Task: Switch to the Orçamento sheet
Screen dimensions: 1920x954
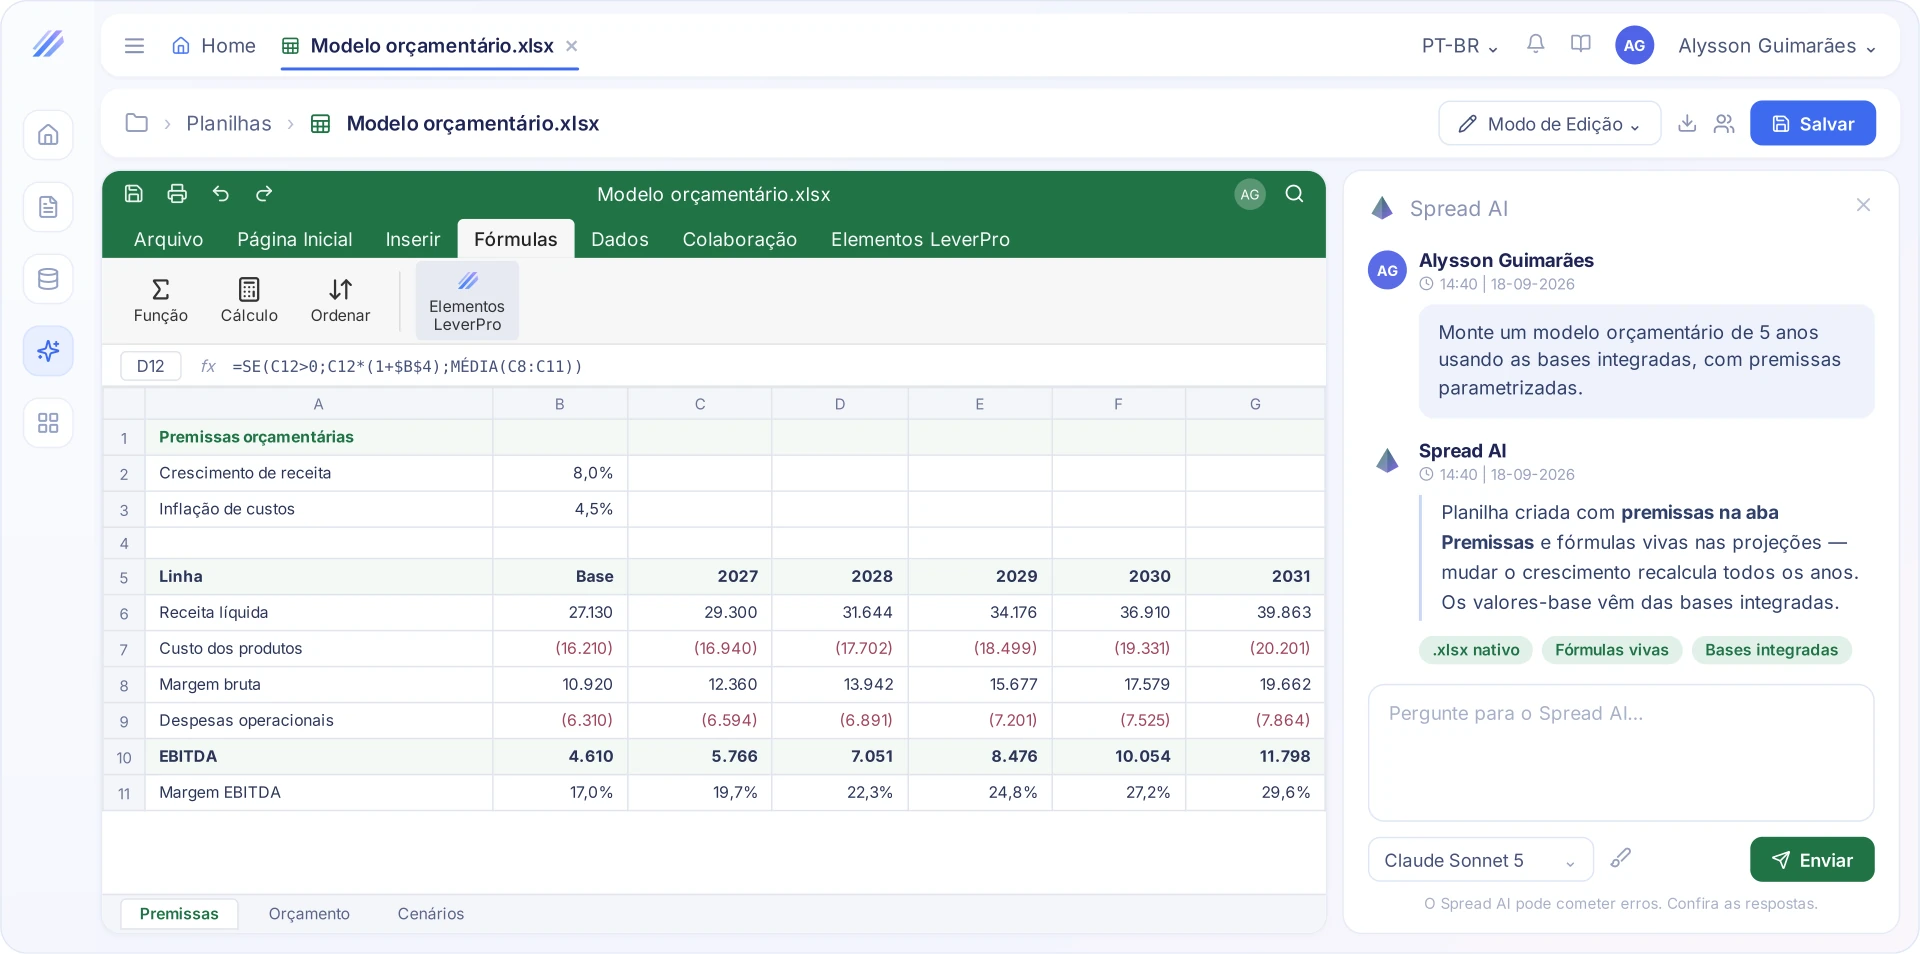Action: point(309,914)
